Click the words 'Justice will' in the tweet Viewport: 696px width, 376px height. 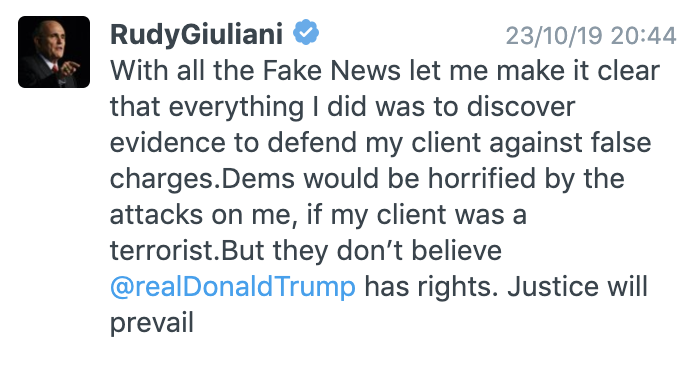point(577,286)
